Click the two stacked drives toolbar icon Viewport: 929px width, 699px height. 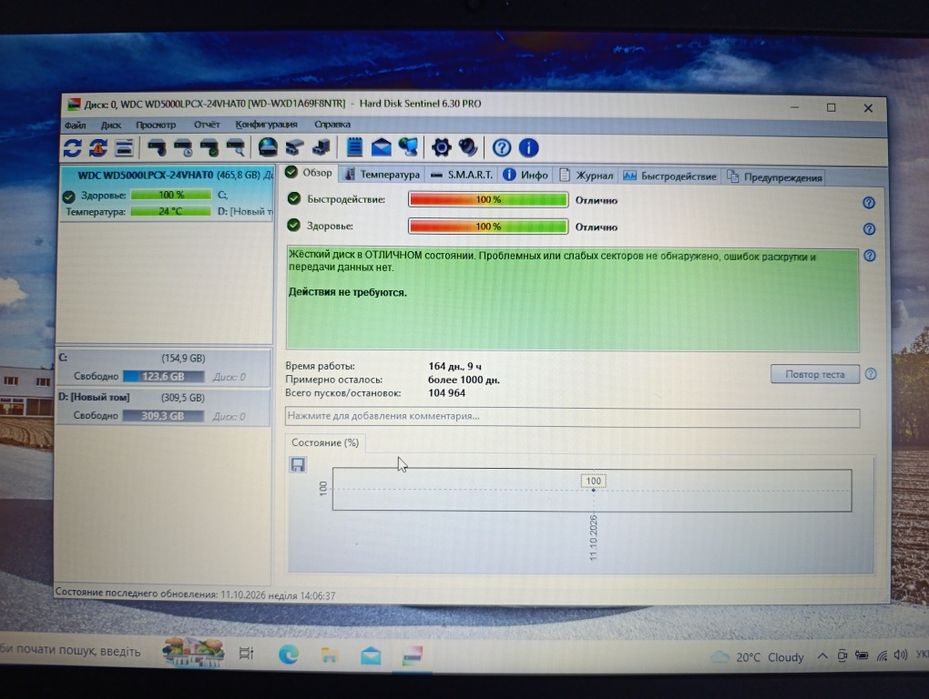[x=294, y=148]
